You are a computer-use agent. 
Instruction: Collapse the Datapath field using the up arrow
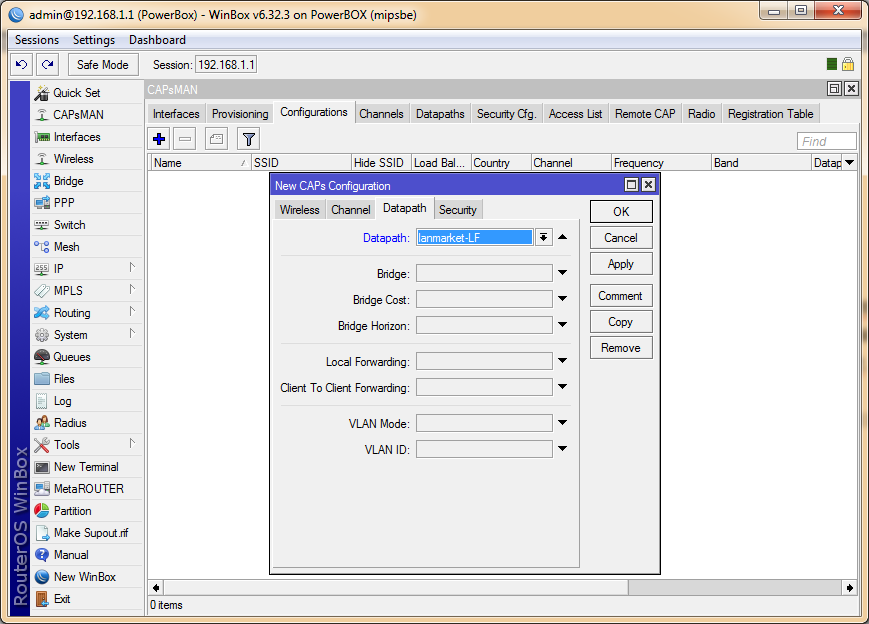tap(562, 237)
